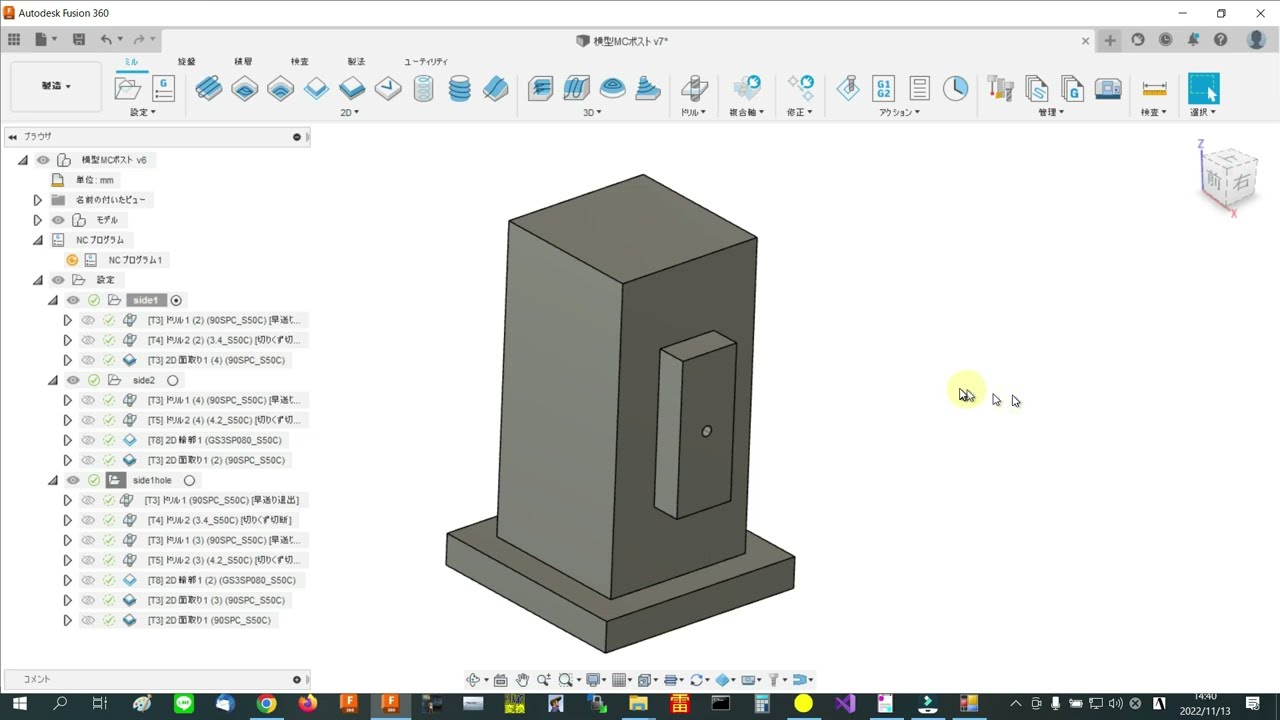Screen dimensions: 1280x720
Task: Open the 製造 workspace dropdown
Action: tap(56, 86)
